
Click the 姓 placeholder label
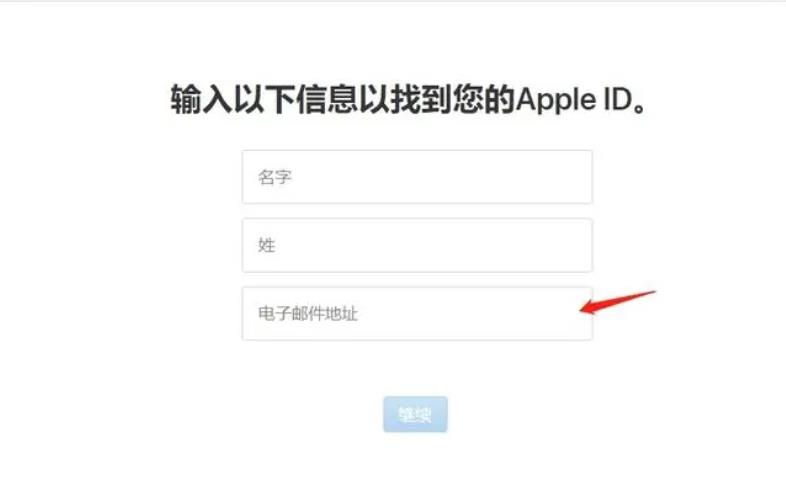pos(266,245)
